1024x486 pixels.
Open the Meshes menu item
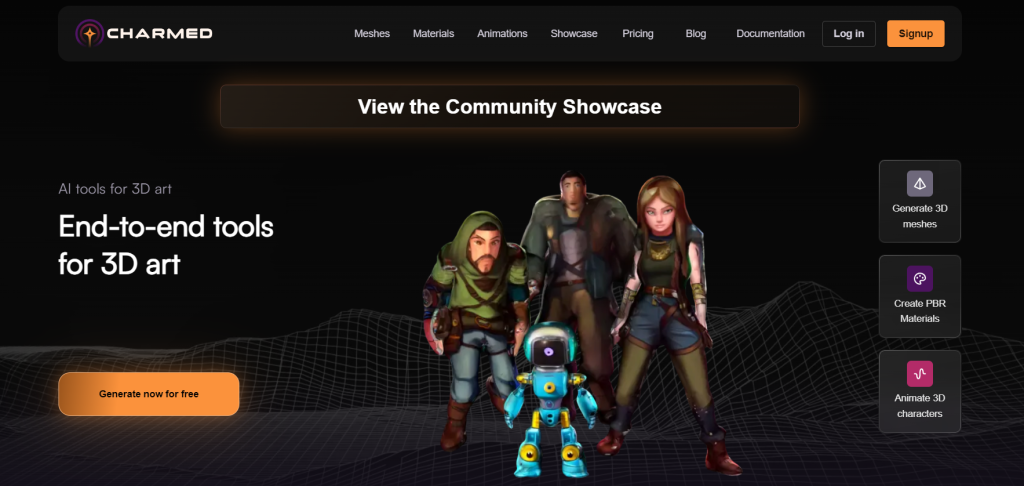point(372,34)
